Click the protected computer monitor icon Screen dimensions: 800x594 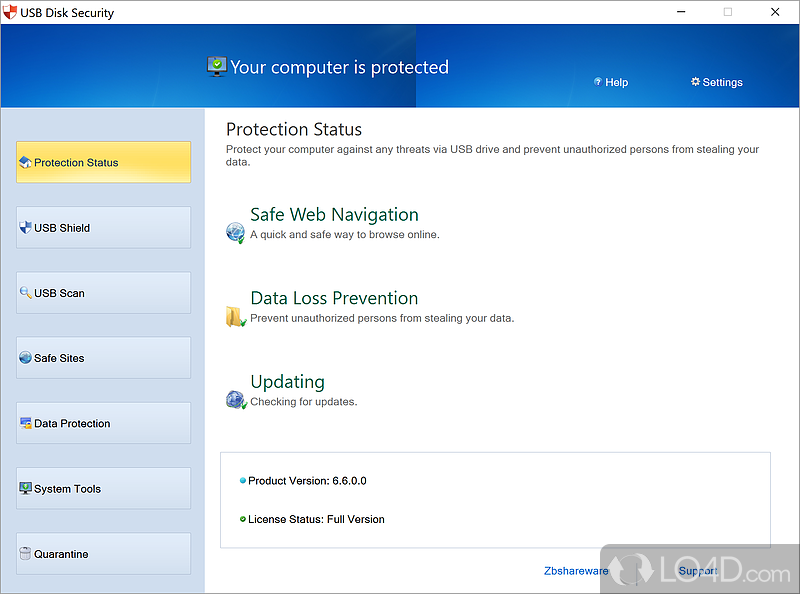point(216,67)
